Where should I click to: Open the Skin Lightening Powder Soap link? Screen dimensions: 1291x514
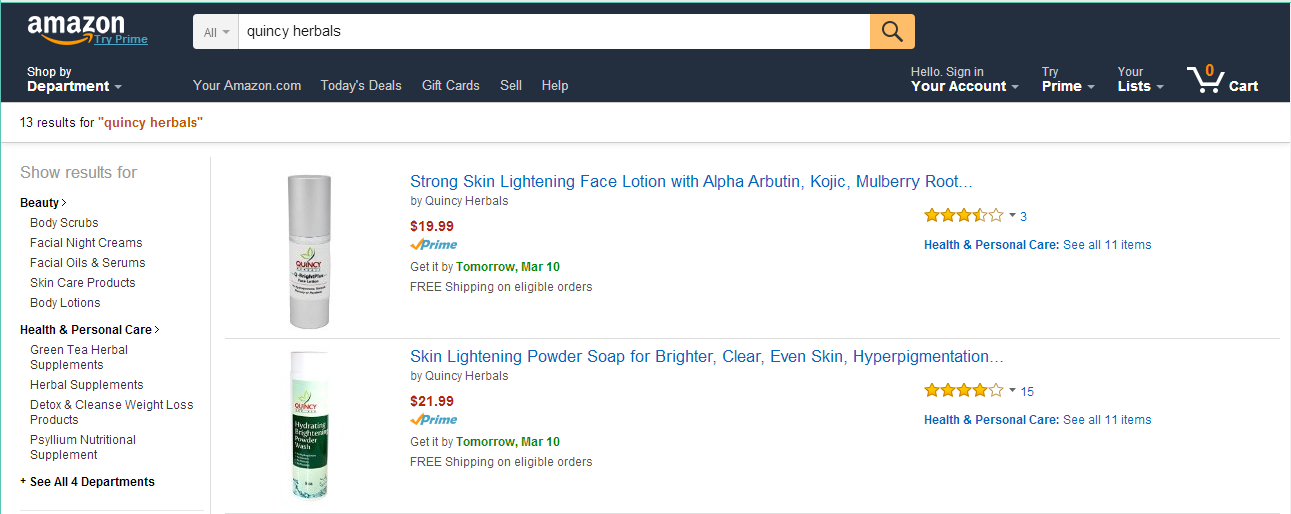pos(707,357)
